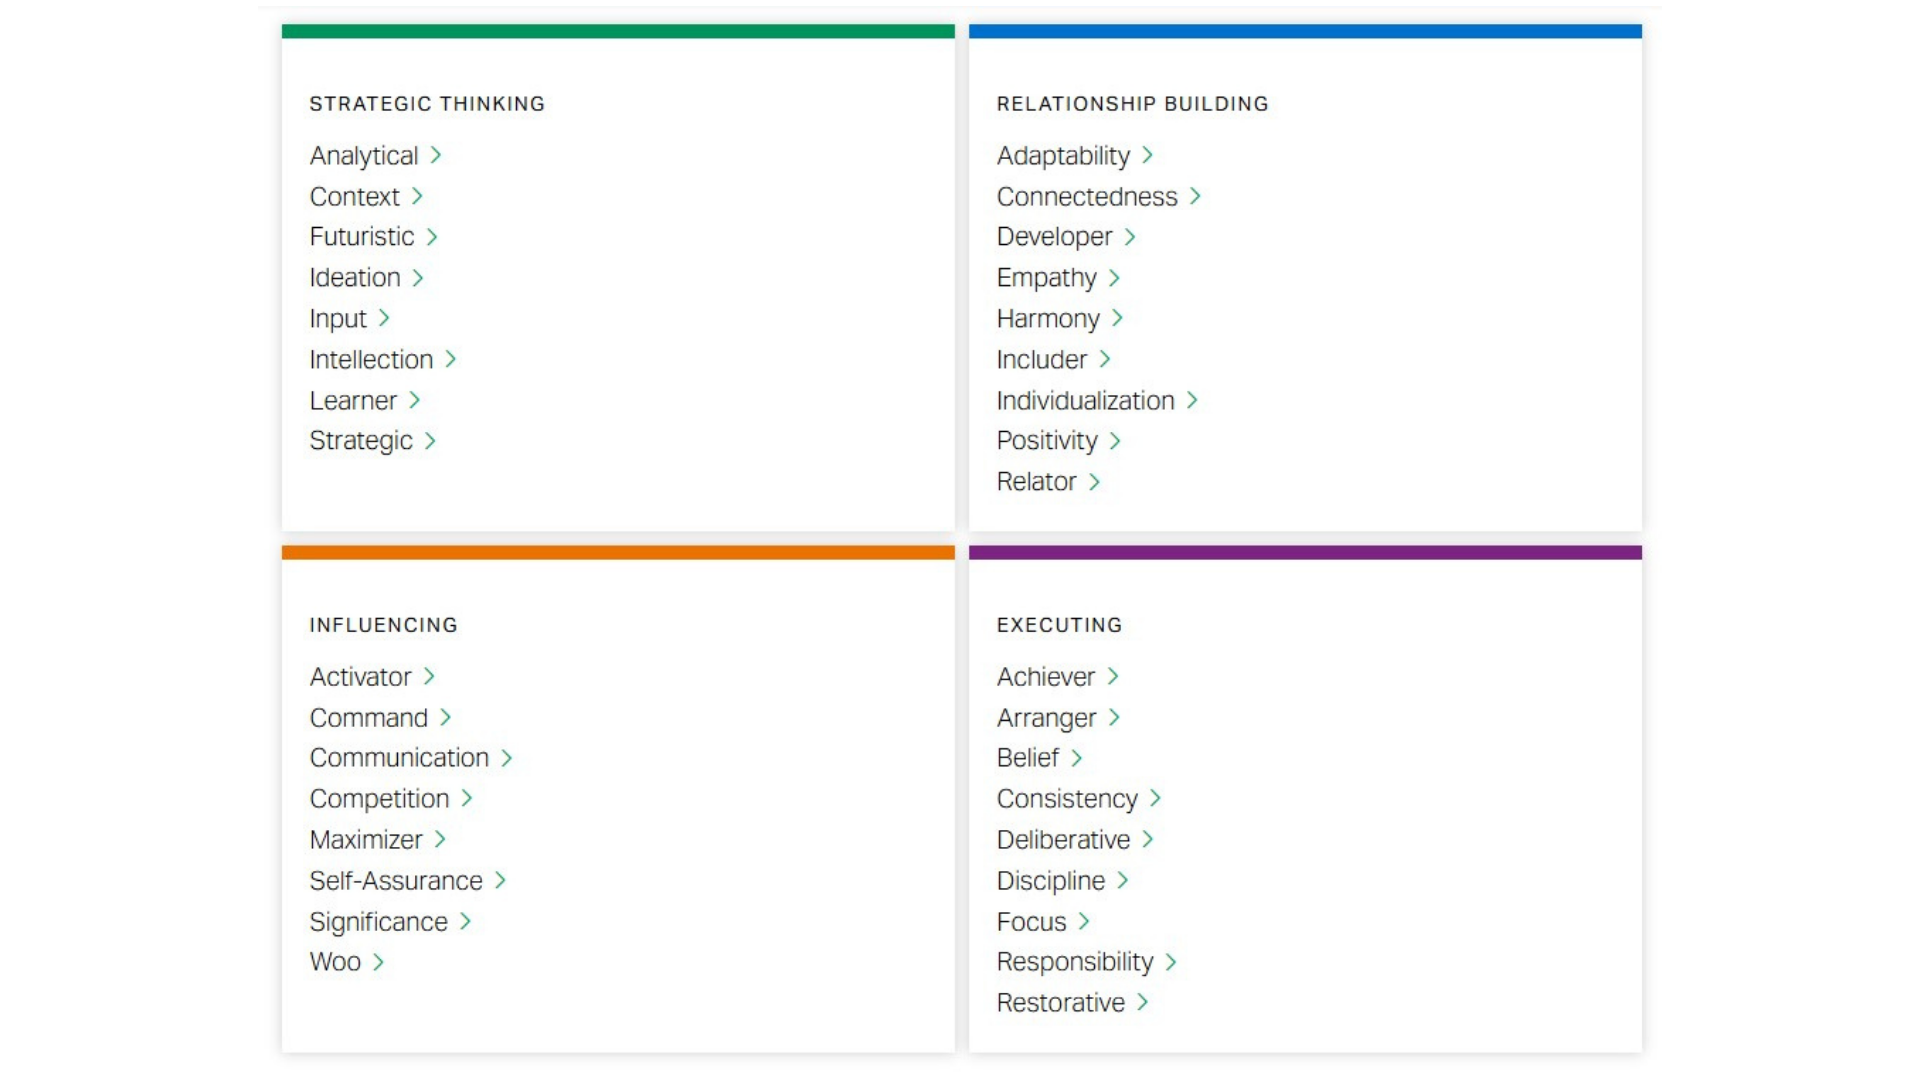This screenshot has height=1080, width=1920.
Task: Click the orange bar above Influencing
Action: (x=618, y=553)
